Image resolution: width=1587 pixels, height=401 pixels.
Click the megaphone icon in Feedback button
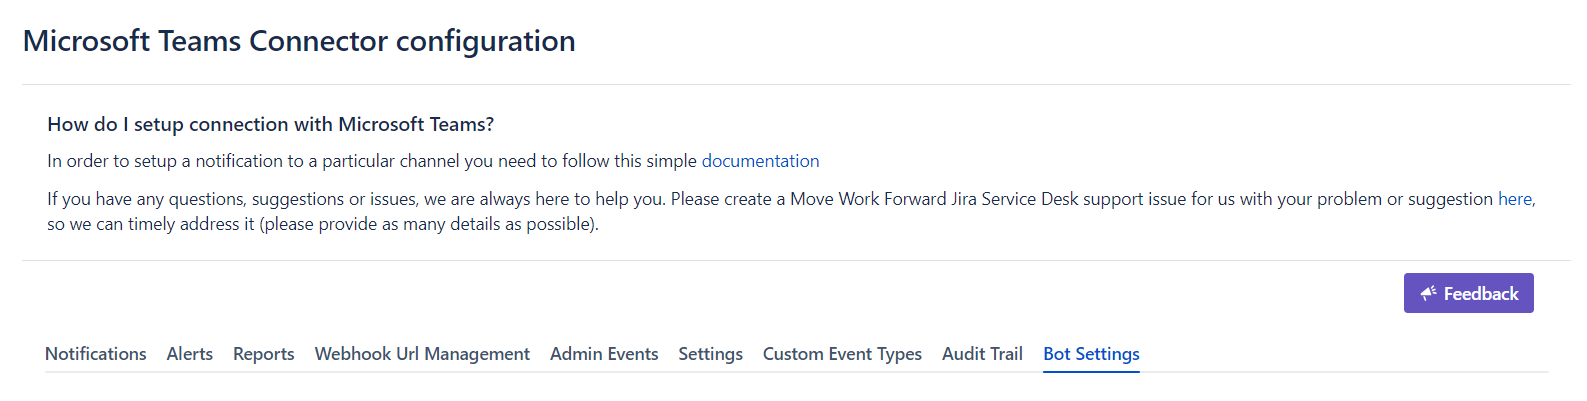pos(1428,293)
